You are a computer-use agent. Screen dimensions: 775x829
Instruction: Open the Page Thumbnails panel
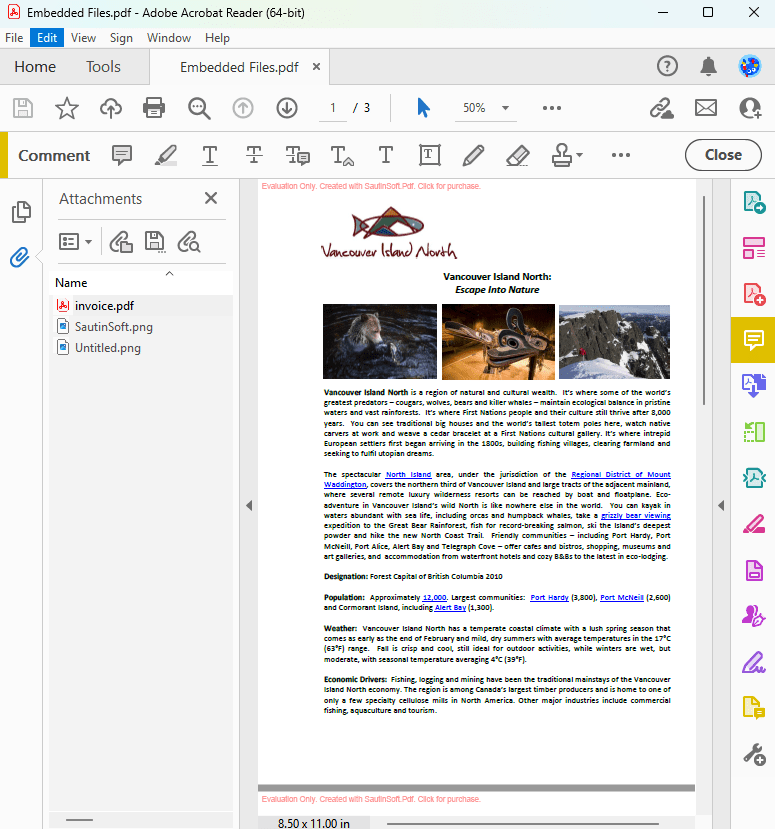click(21, 212)
